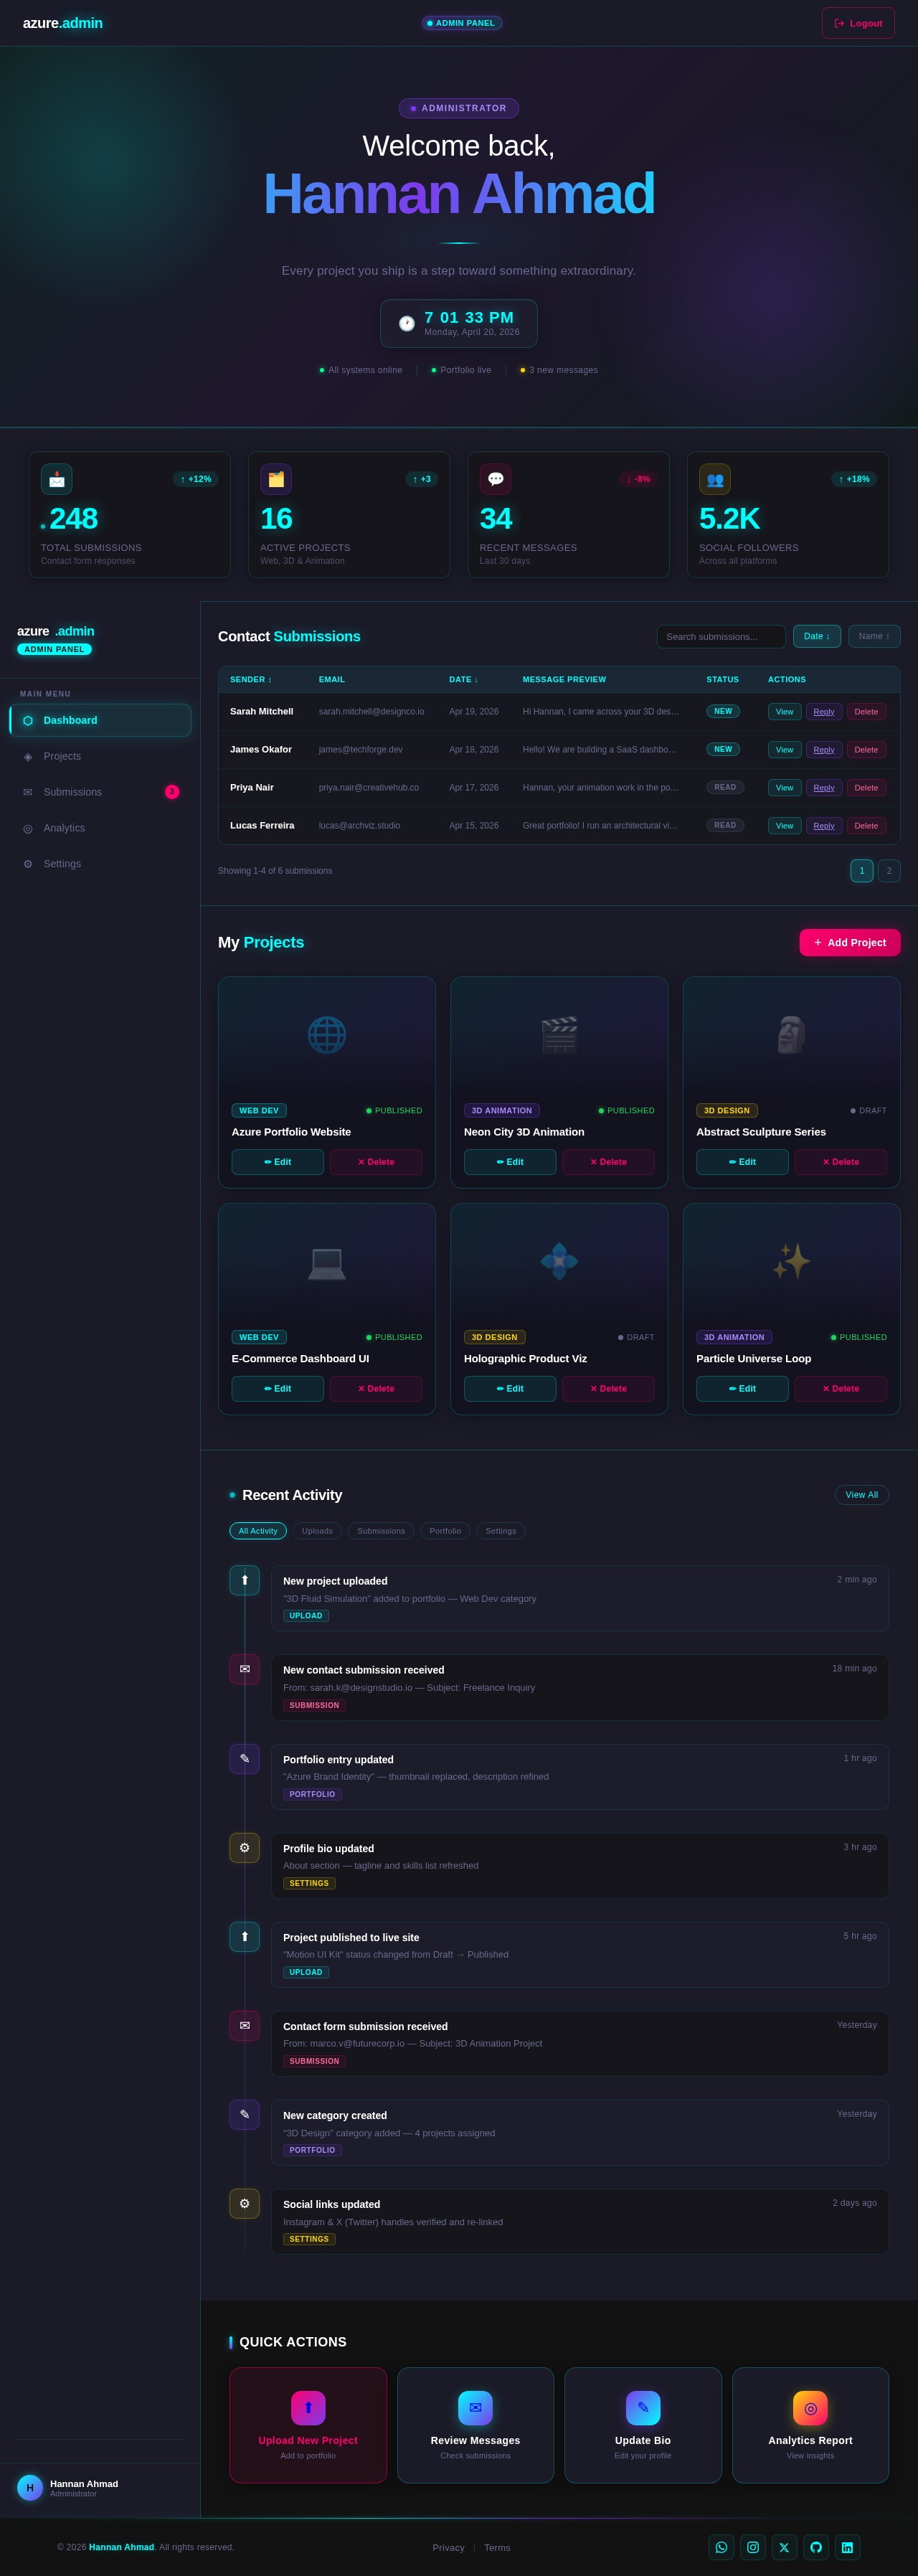
Task: Click the Review Messages quick action
Action: point(475,2425)
